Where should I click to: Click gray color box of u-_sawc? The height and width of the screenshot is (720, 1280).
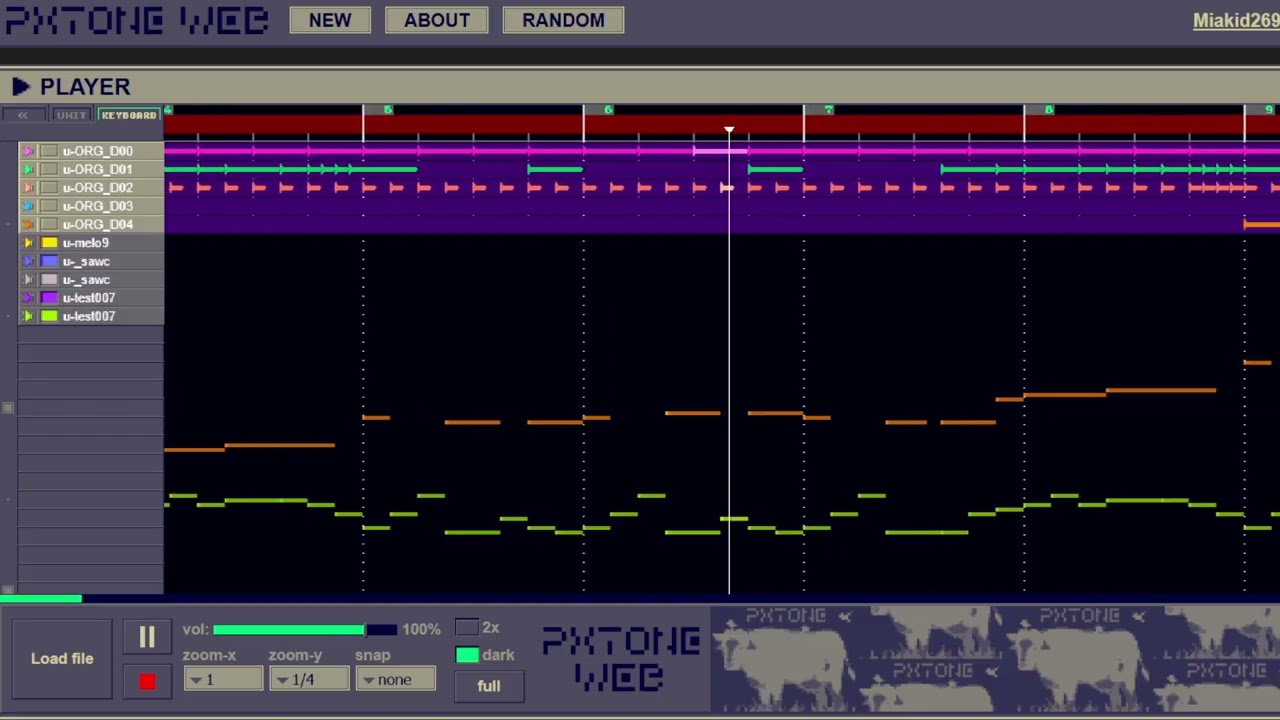coord(49,280)
